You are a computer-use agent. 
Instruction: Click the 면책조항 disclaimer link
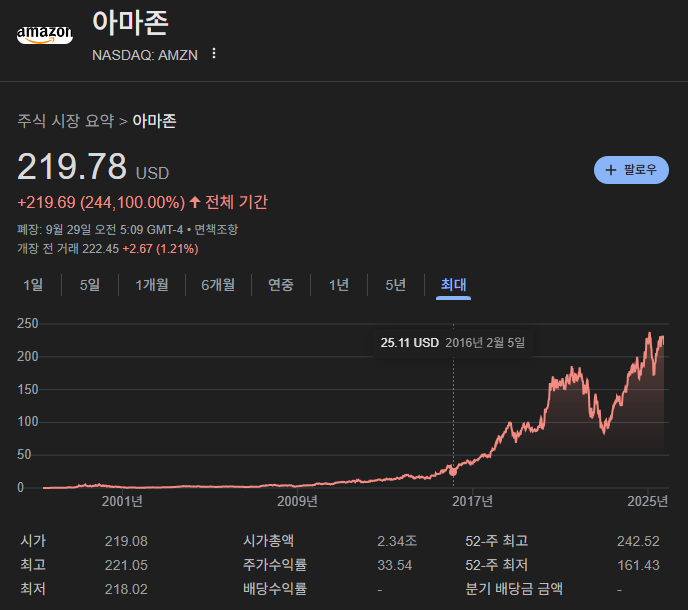[216, 230]
